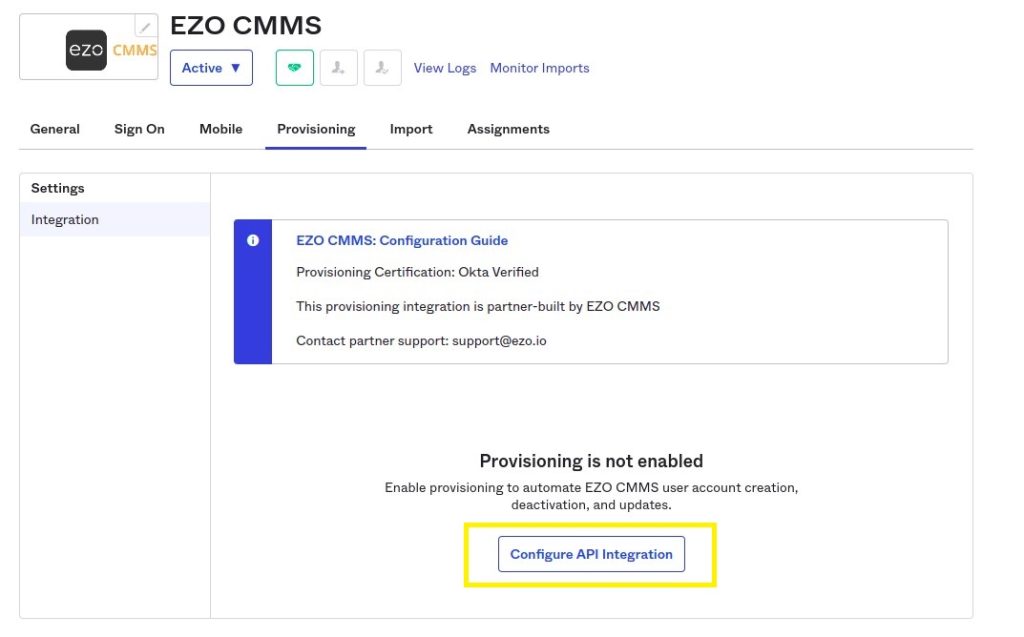
Task: Open the Import tab
Action: click(x=411, y=129)
